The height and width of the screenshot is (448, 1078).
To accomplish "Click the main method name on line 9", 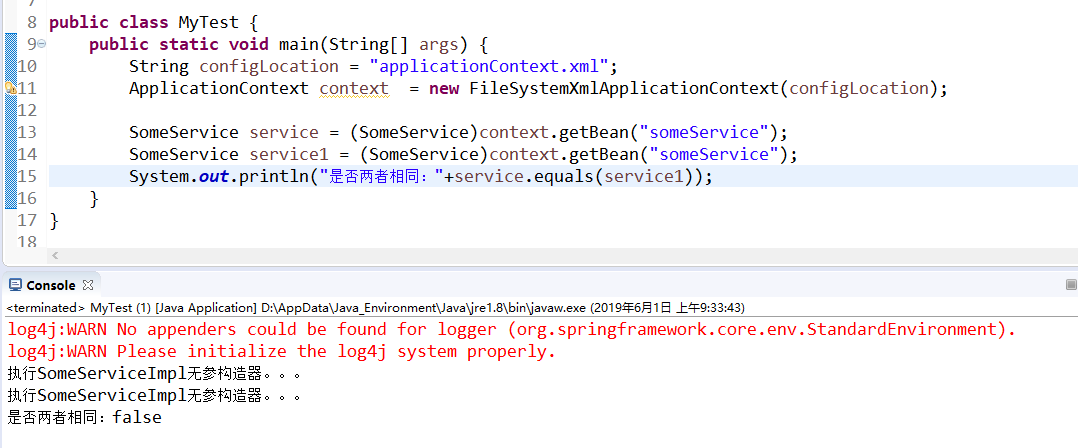I will coord(298,45).
